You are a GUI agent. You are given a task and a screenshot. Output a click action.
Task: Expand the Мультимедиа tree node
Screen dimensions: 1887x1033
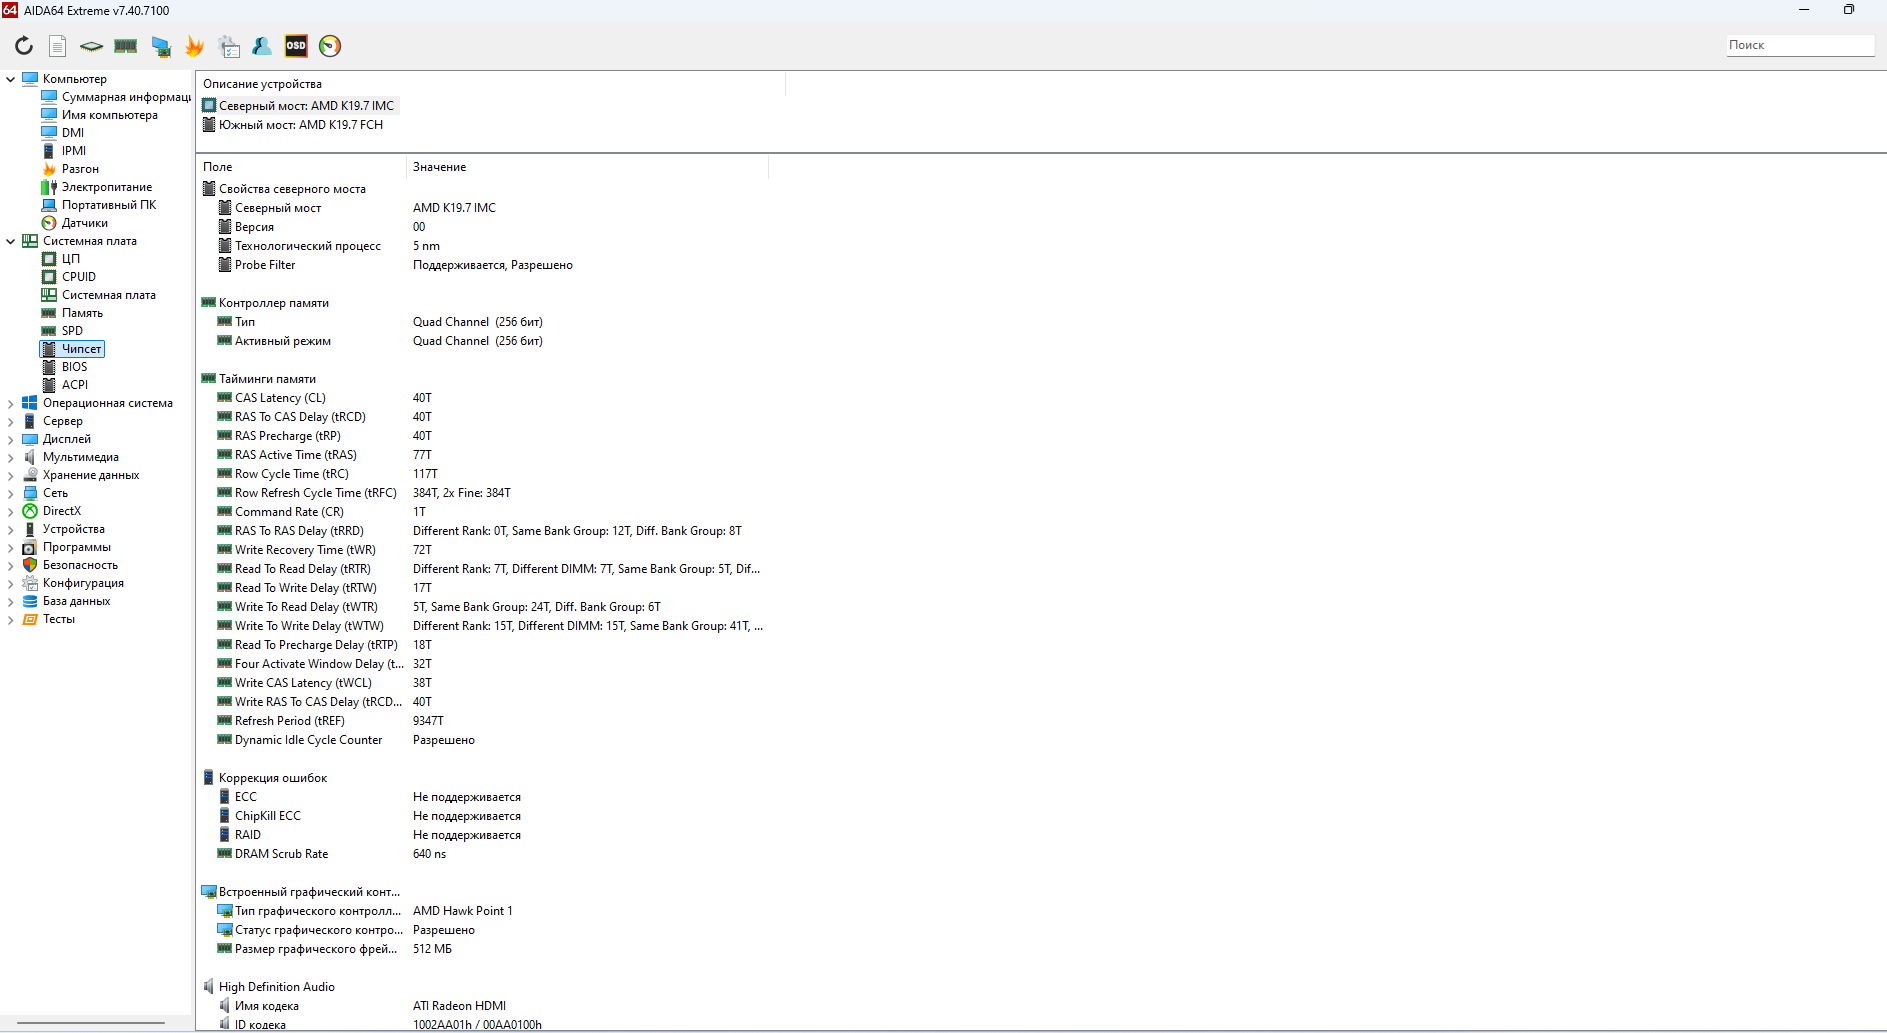(x=11, y=457)
